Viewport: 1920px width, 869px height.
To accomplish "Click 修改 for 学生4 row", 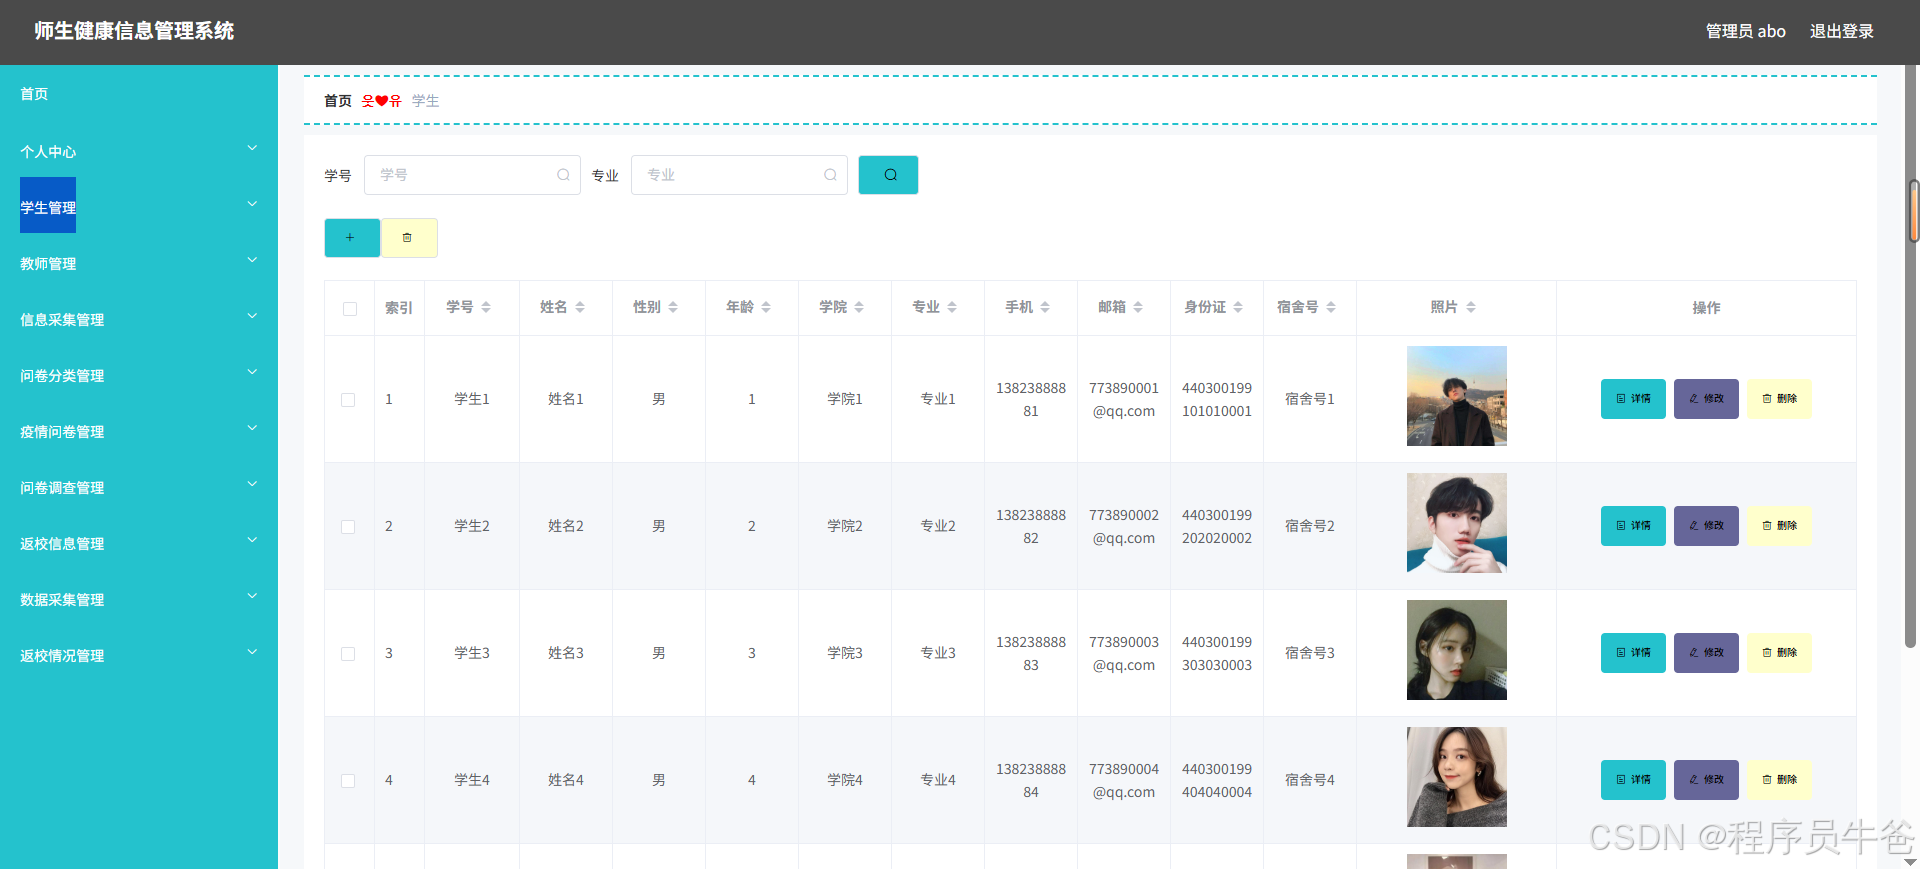I will 1706,780.
